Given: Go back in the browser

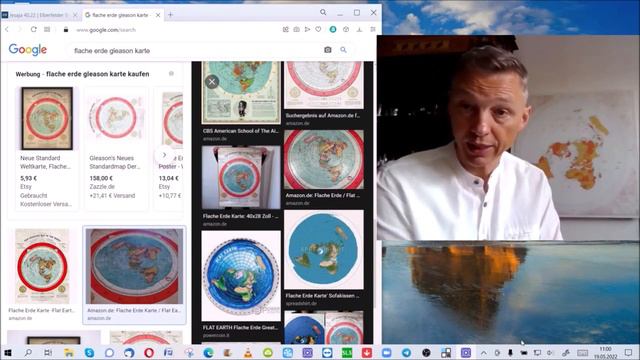Looking at the screenshot, I should (7, 29).
